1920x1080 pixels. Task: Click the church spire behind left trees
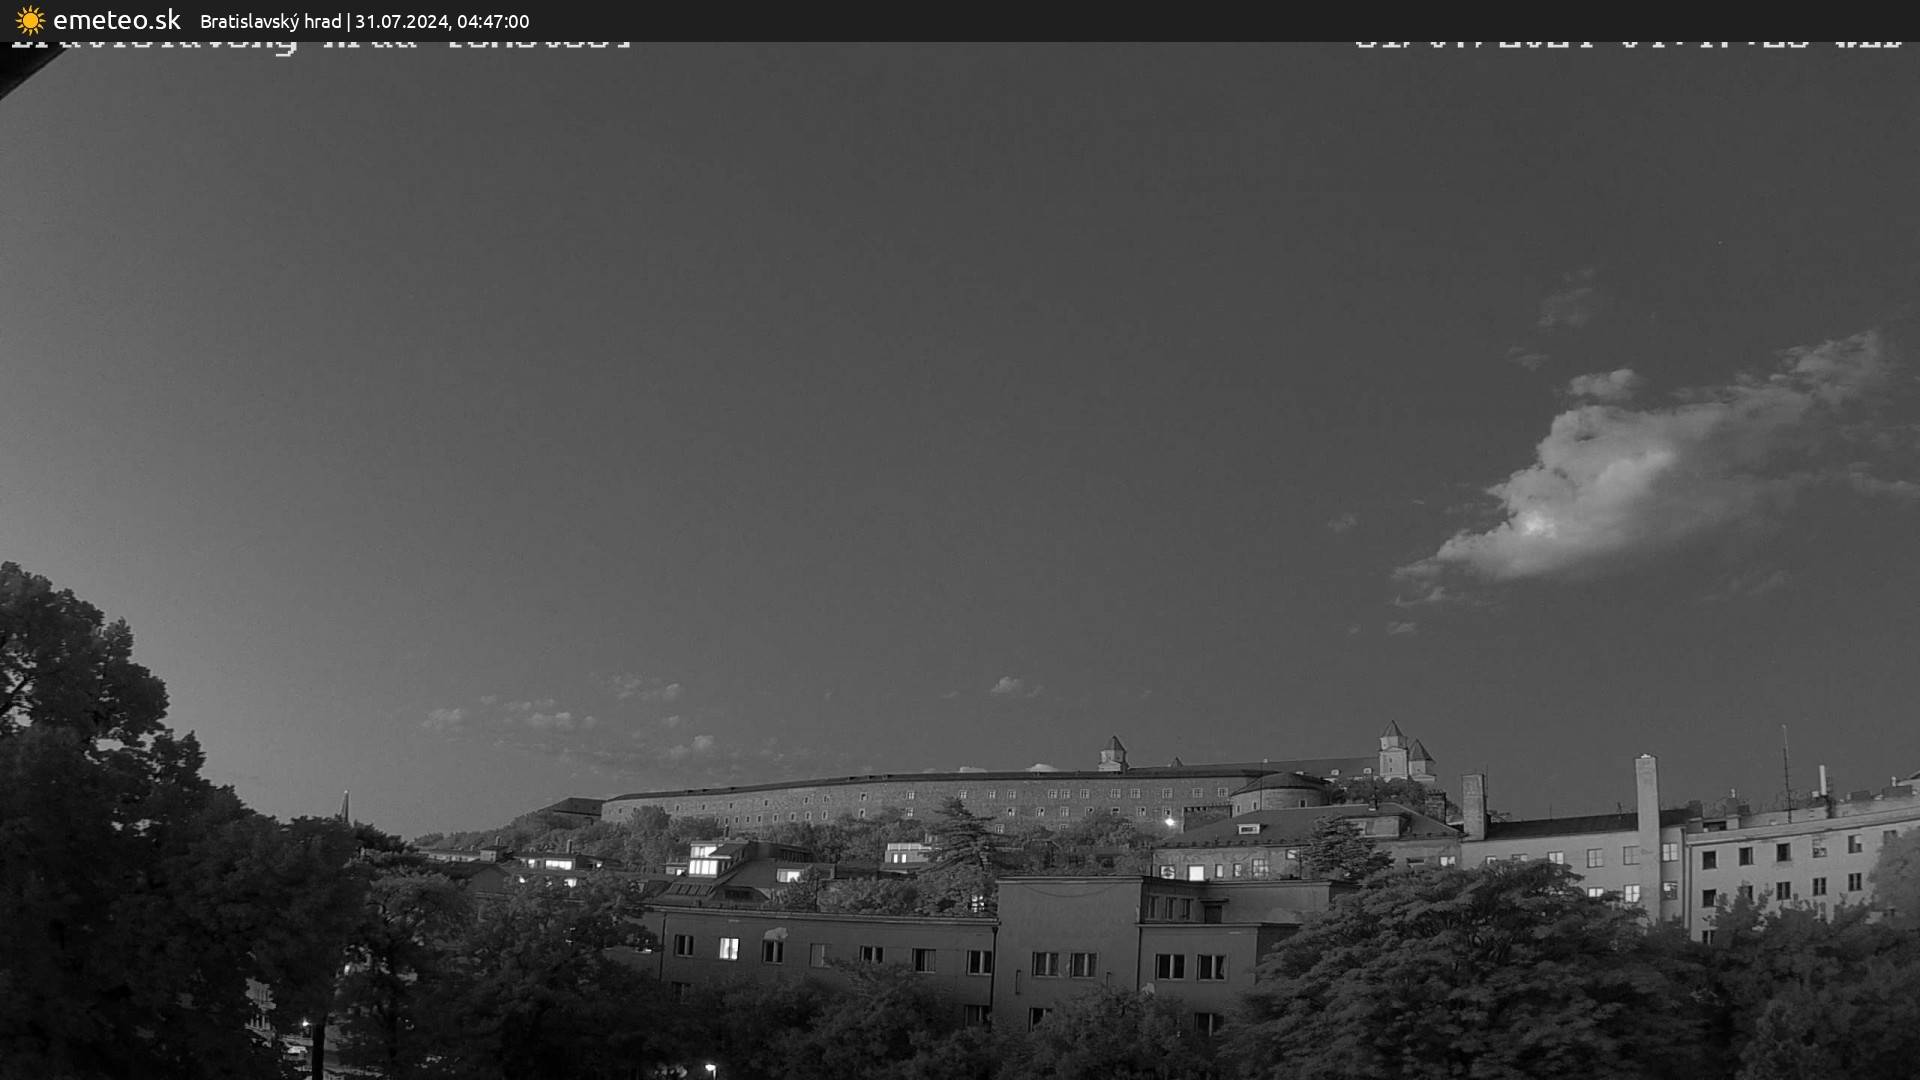(345, 805)
